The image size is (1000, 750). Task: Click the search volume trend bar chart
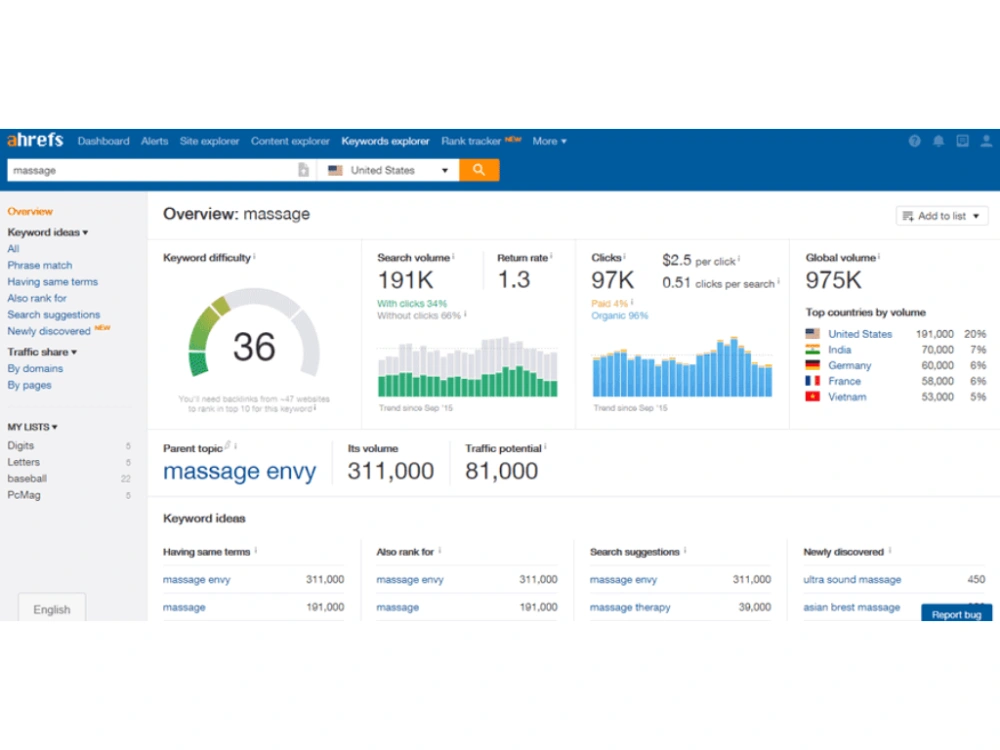point(467,367)
